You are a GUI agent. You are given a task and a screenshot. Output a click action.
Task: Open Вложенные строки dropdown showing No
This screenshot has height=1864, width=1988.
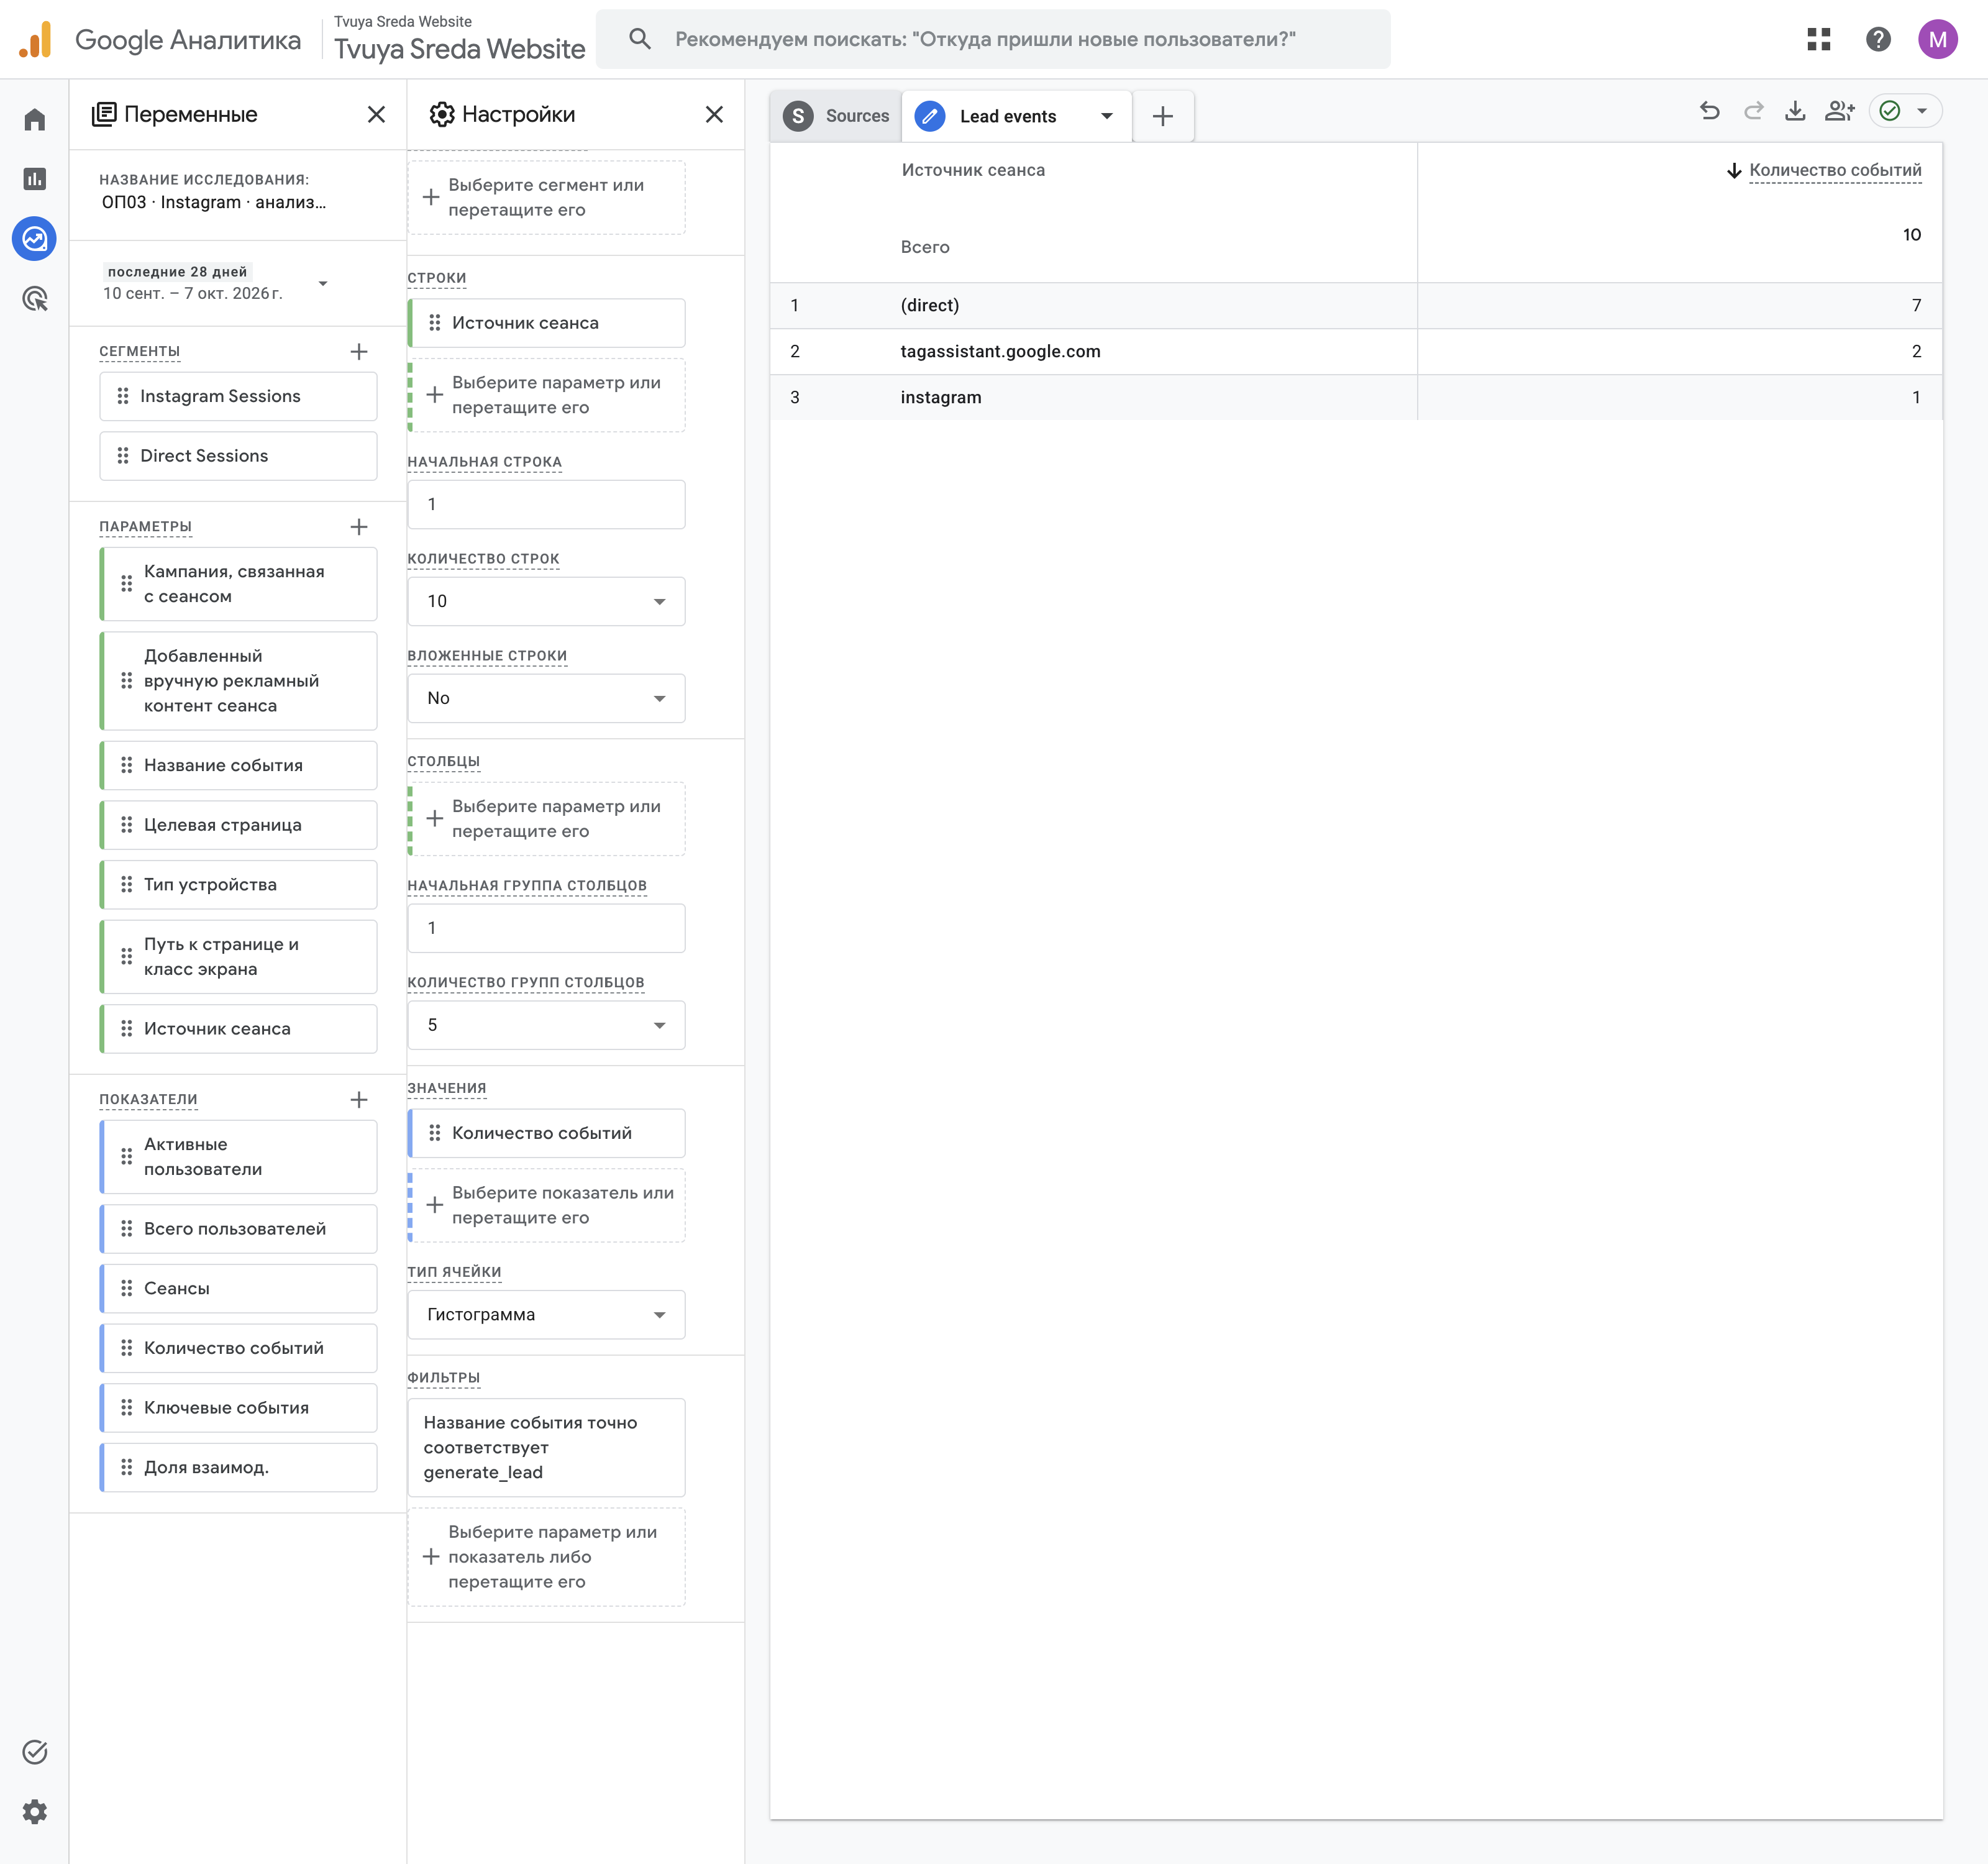click(x=546, y=698)
